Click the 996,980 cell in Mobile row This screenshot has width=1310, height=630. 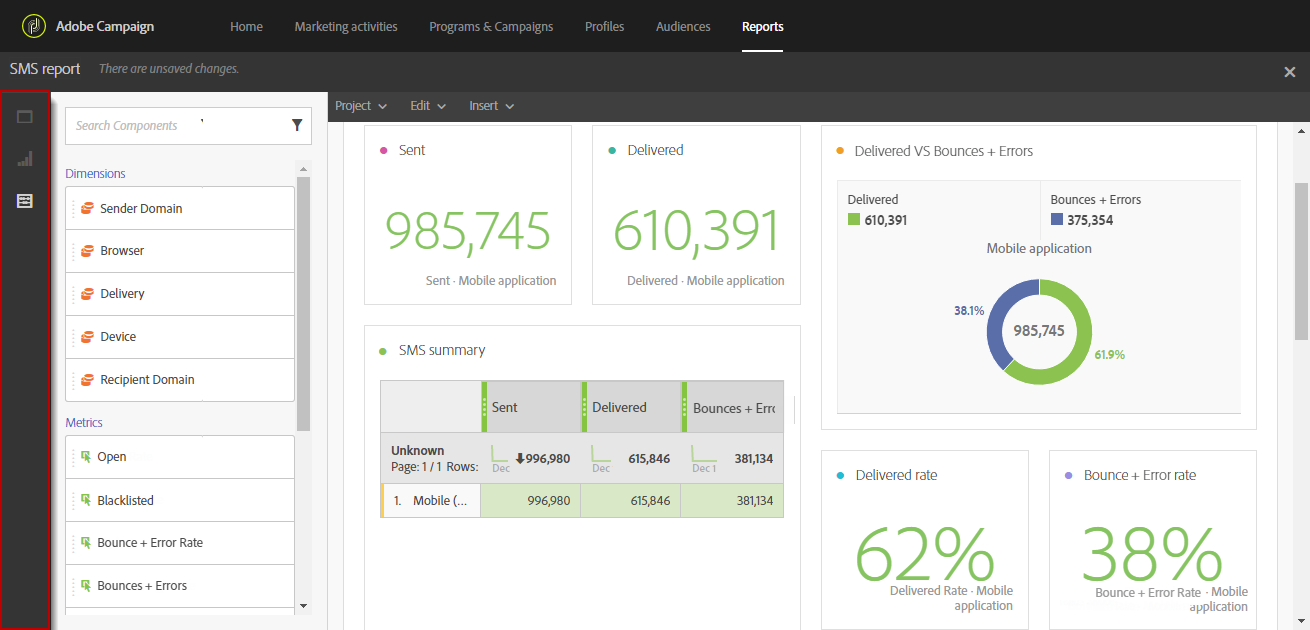coord(531,501)
